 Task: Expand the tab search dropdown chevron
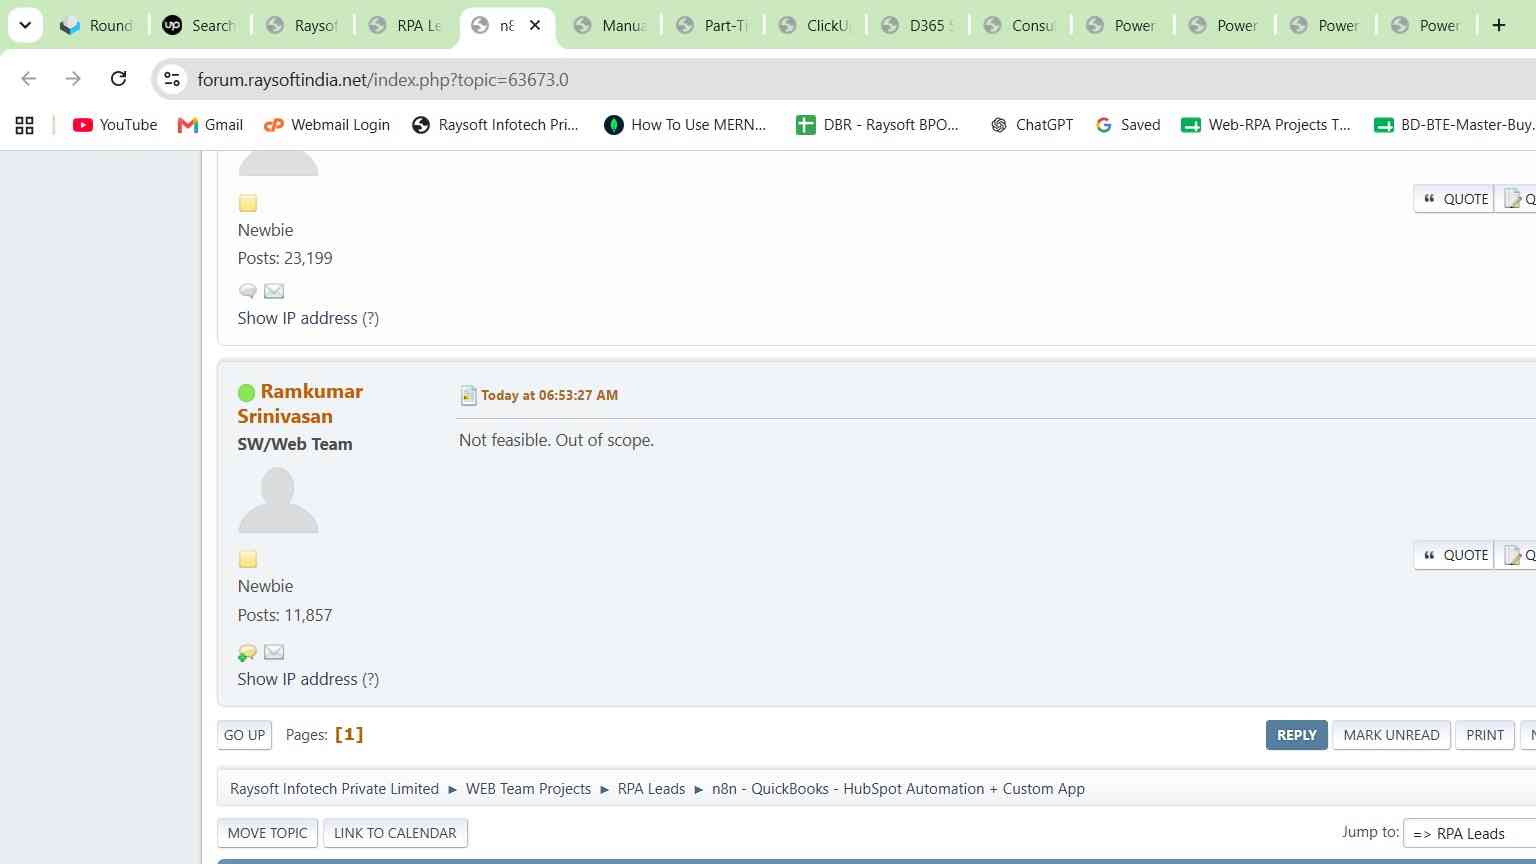tap(25, 25)
